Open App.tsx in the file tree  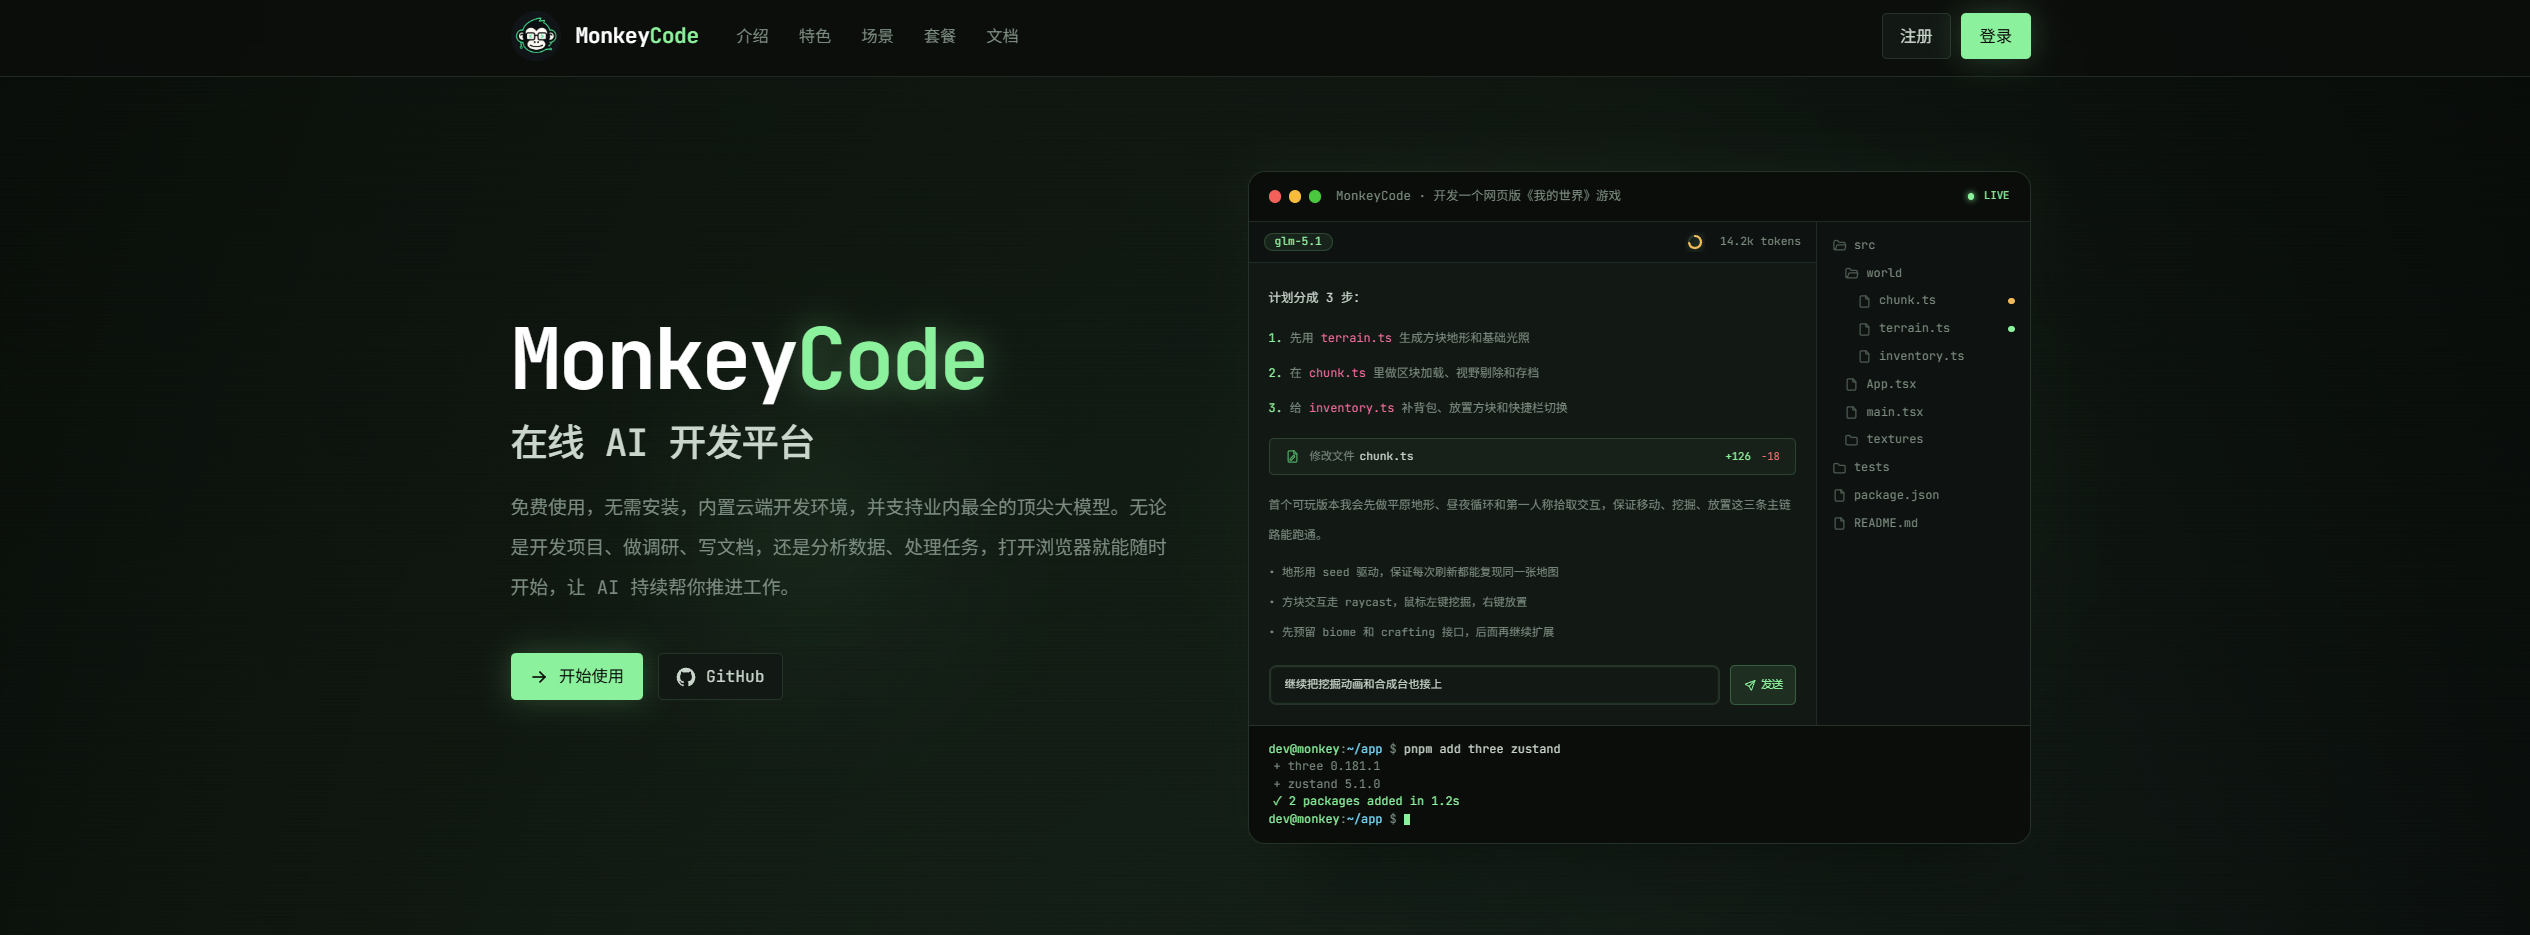(x=1881, y=384)
